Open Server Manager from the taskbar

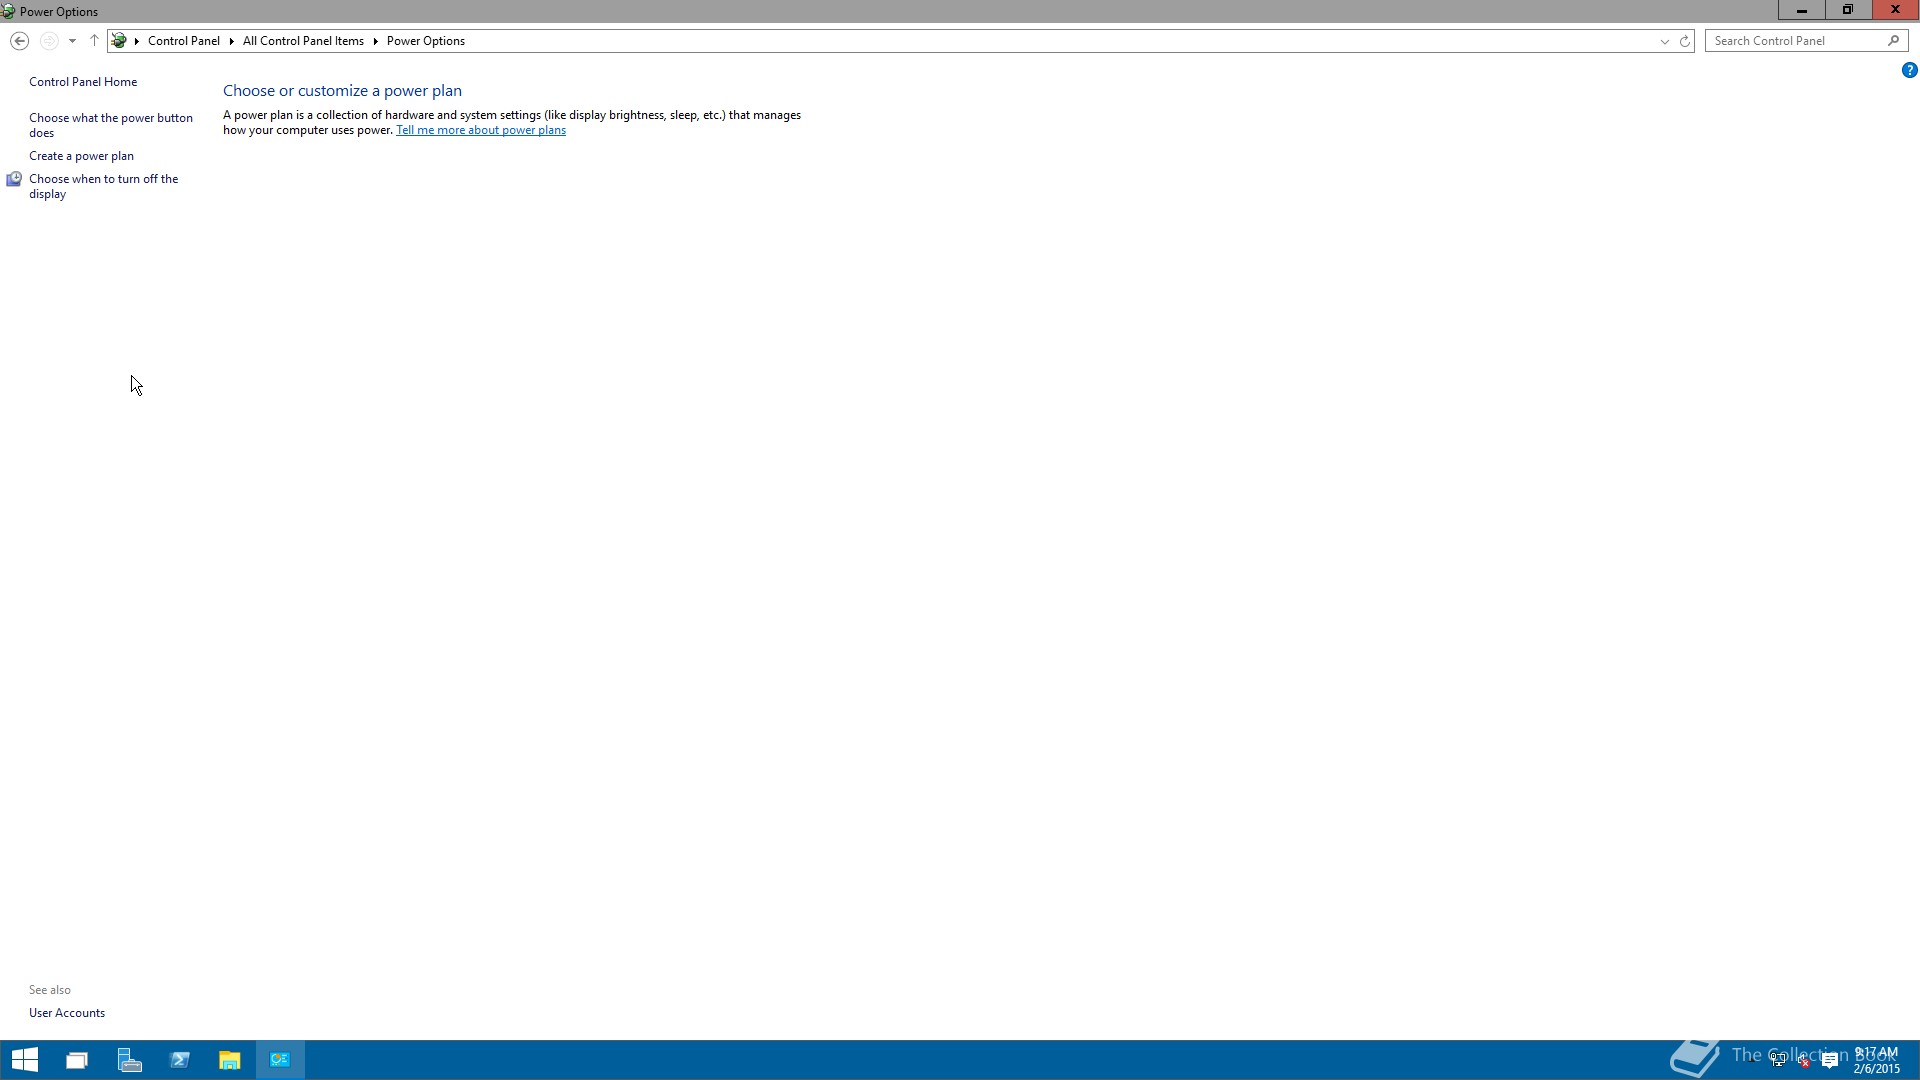(129, 1060)
